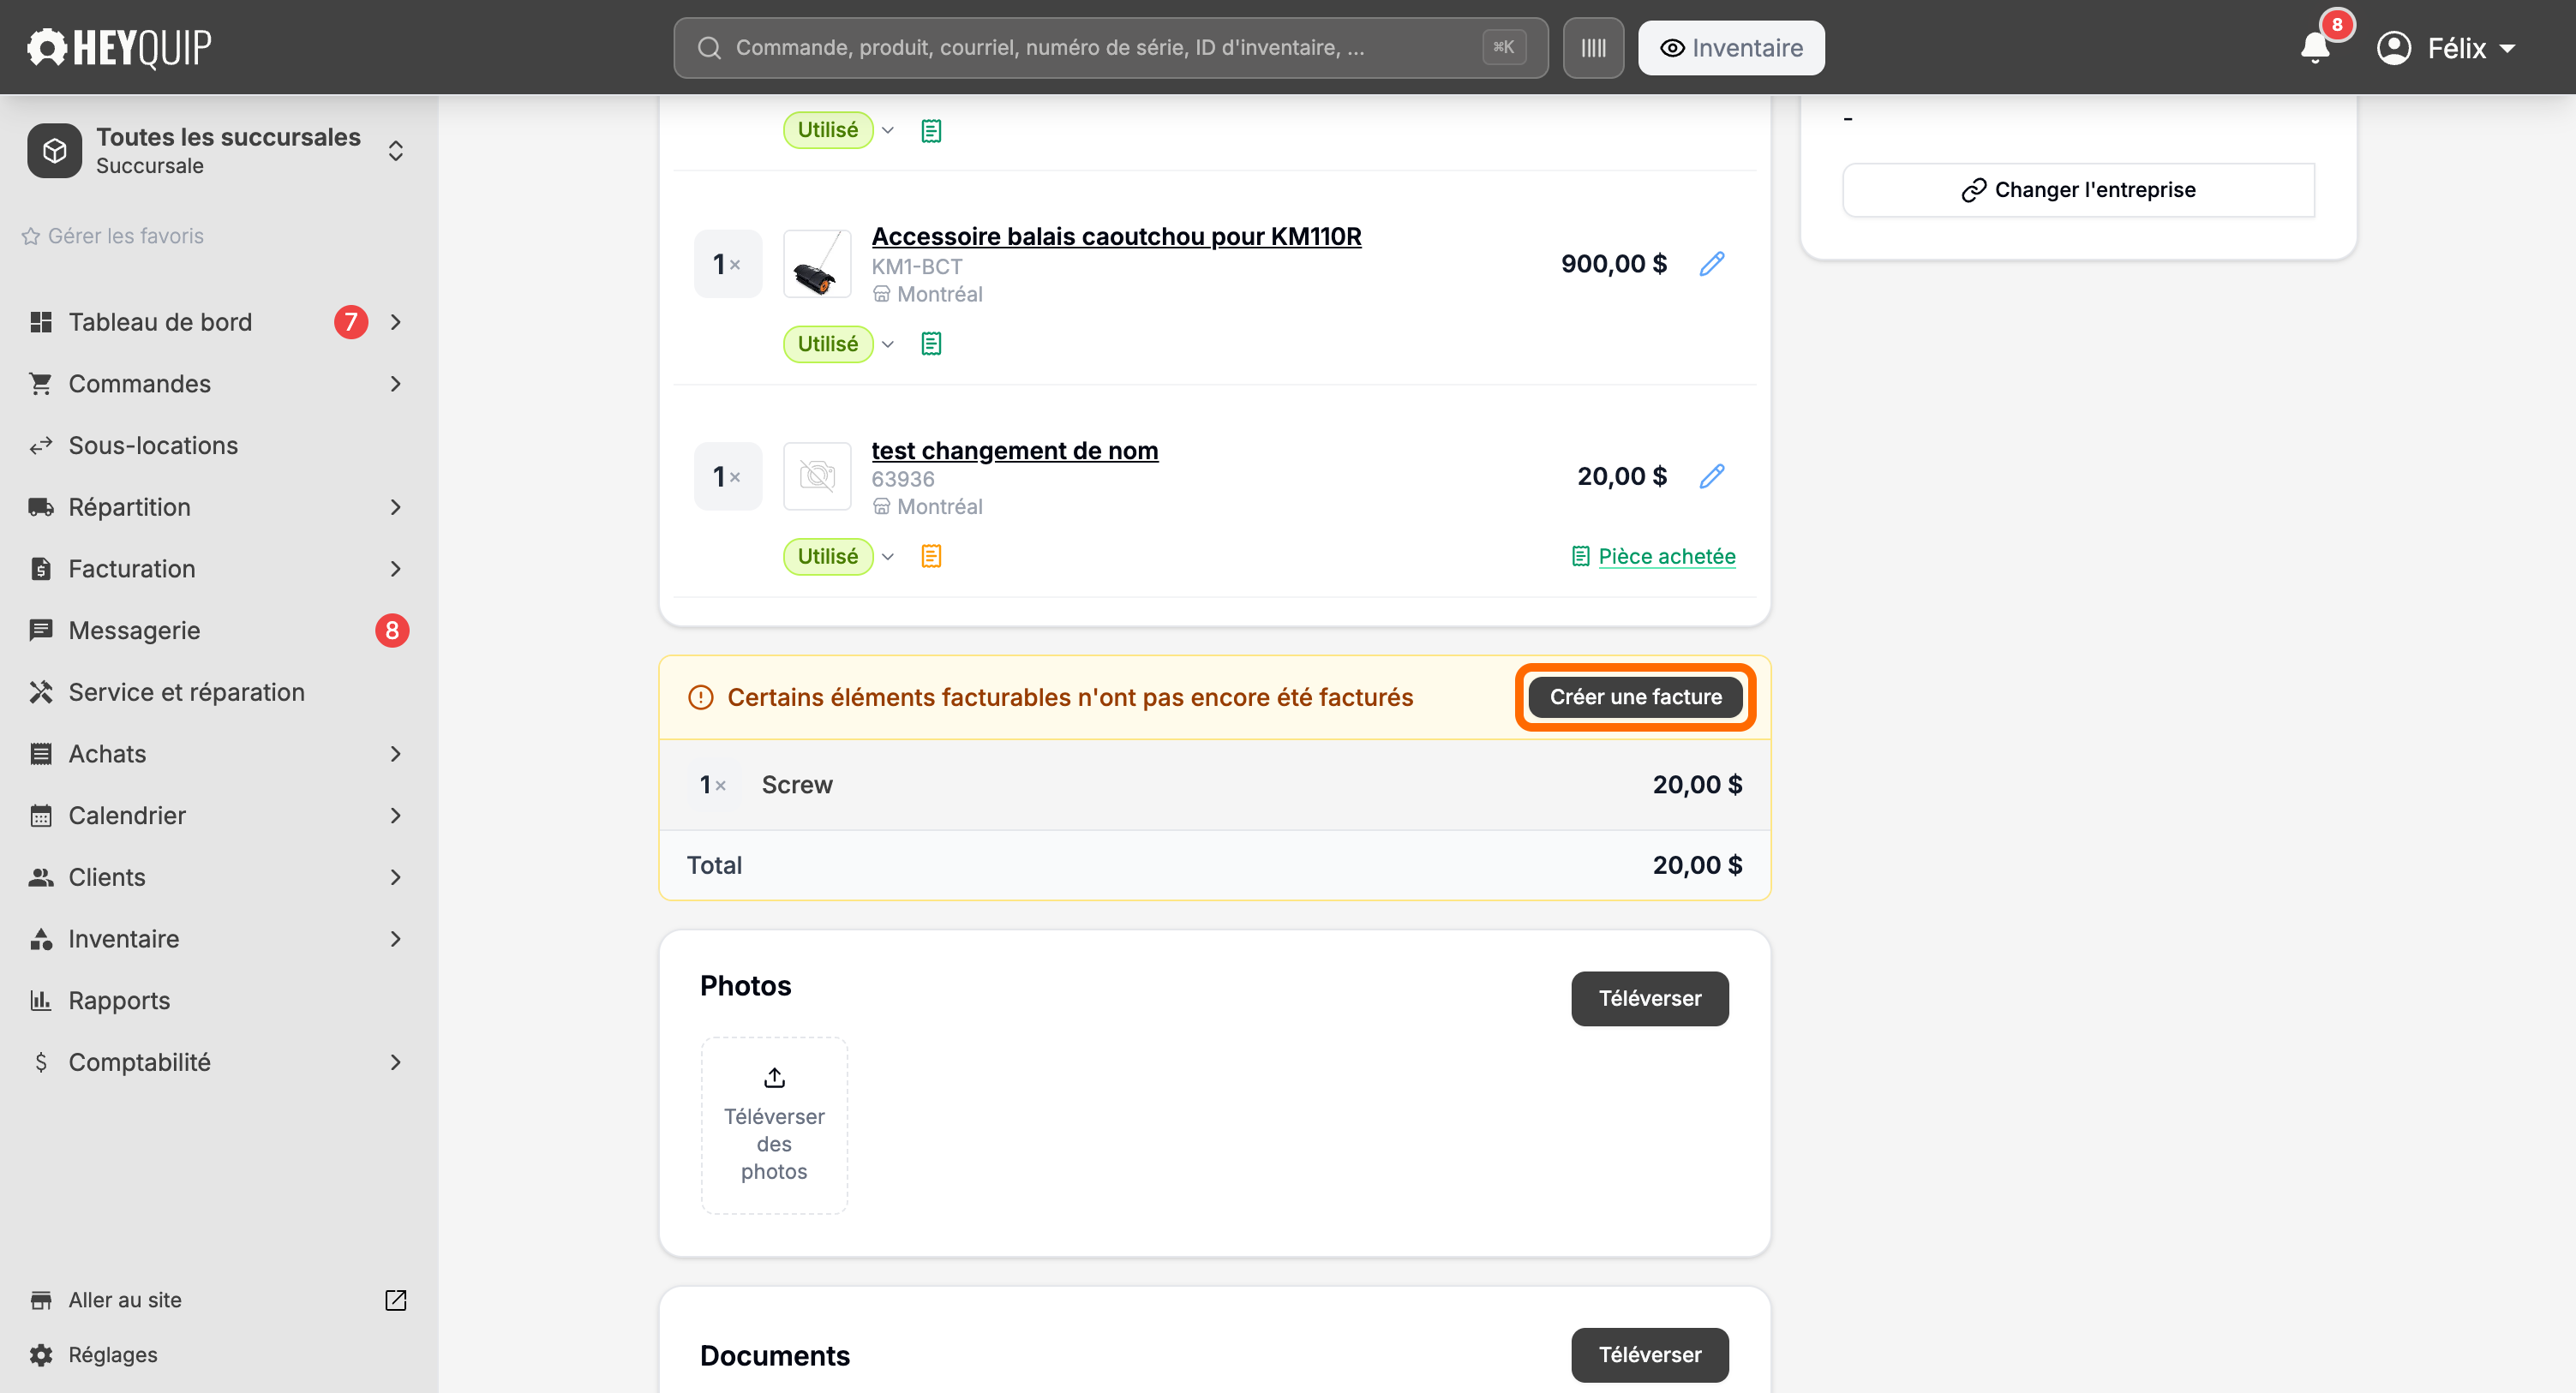Click the Réglages gear icon
This screenshot has height=1393, width=2576.
pos(41,1355)
